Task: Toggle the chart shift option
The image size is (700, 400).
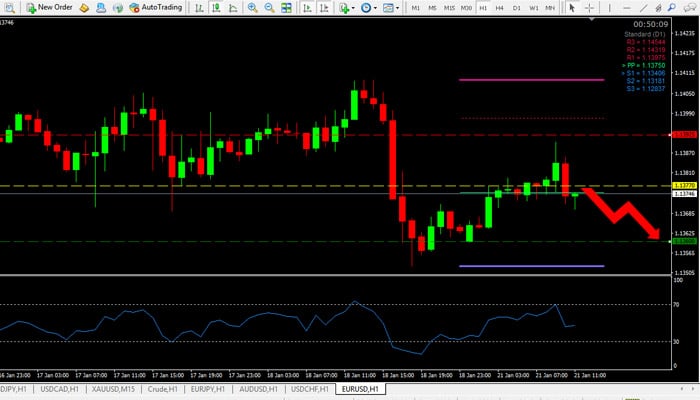Action: tap(322, 7)
